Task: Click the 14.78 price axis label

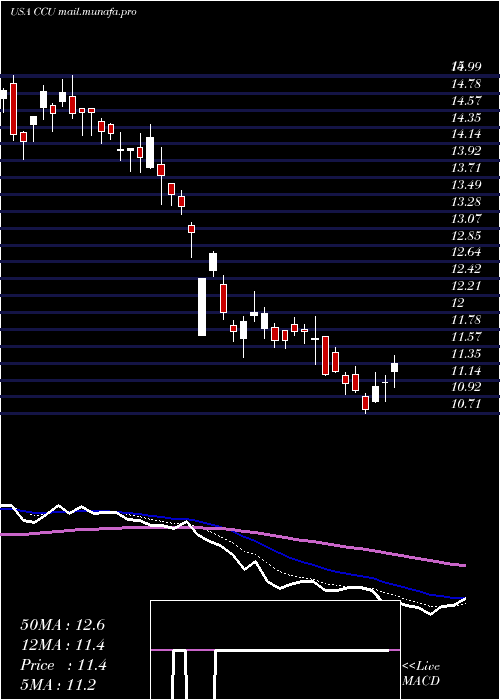Action: click(x=466, y=84)
